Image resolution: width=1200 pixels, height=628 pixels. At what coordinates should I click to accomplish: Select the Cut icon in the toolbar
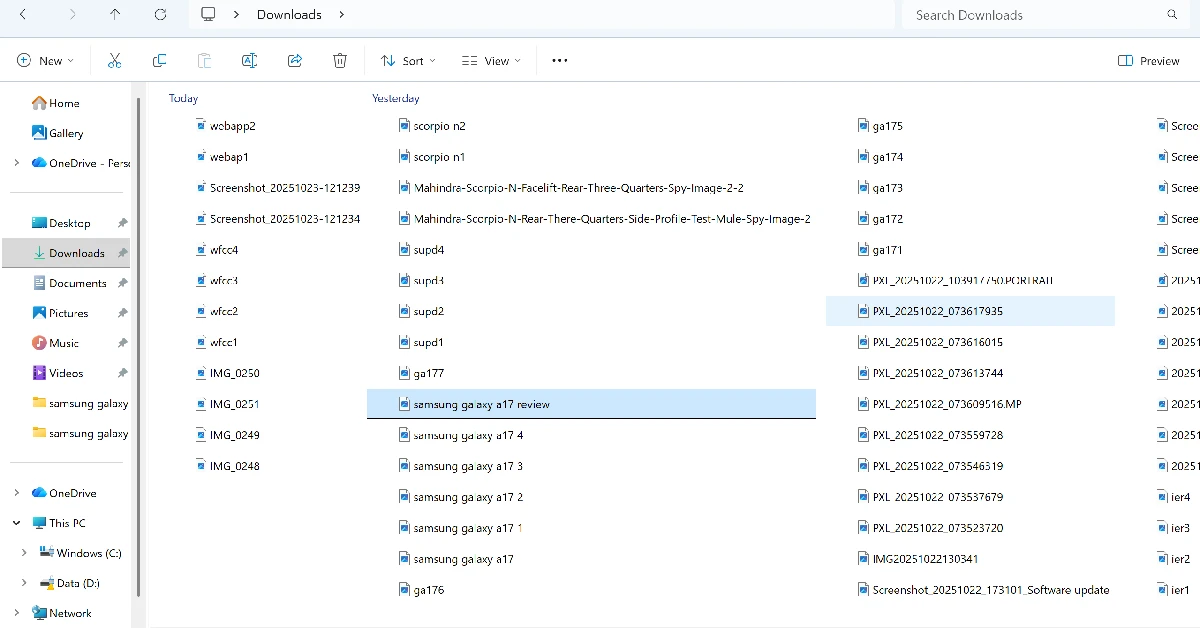pos(114,60)
